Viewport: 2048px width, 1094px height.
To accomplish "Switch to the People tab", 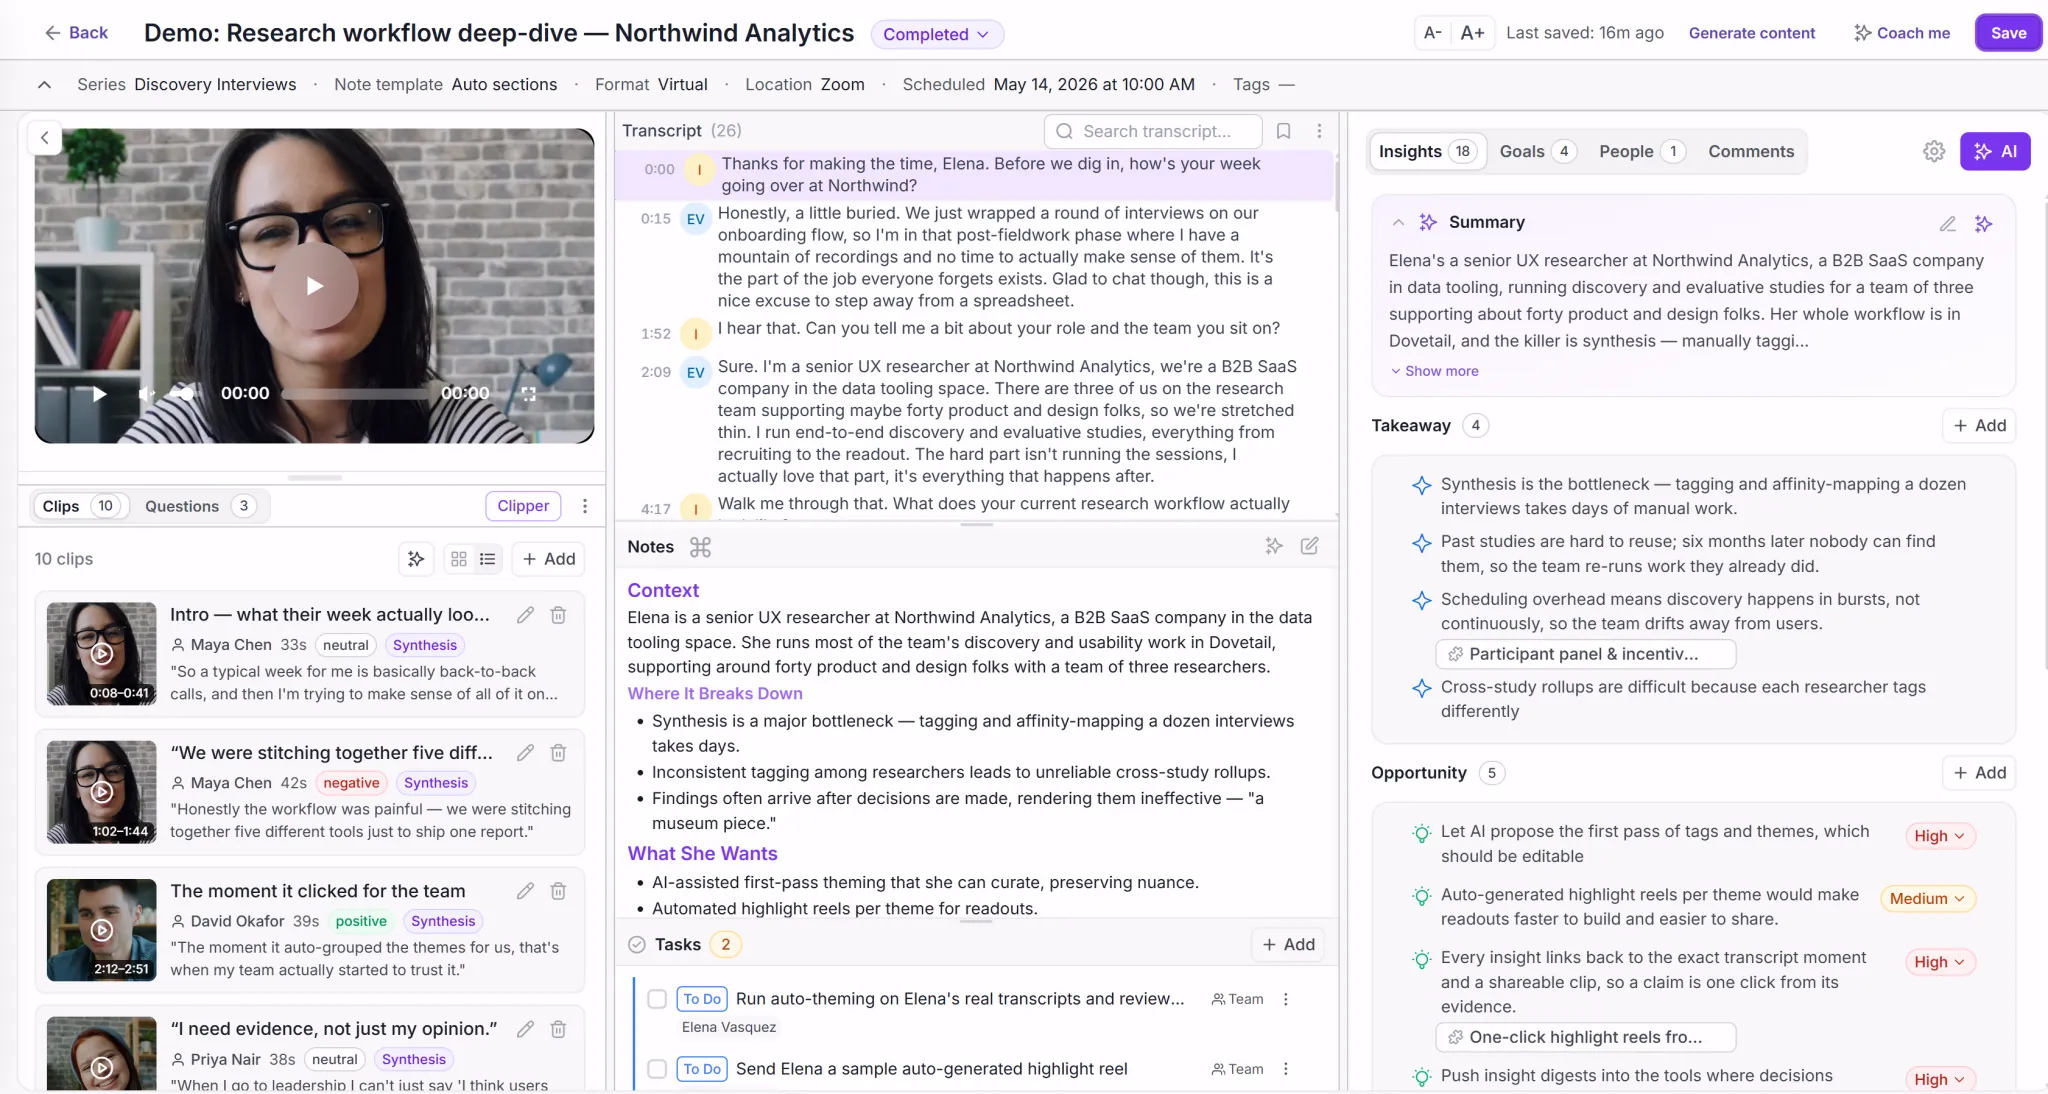I will (1642, 151).
